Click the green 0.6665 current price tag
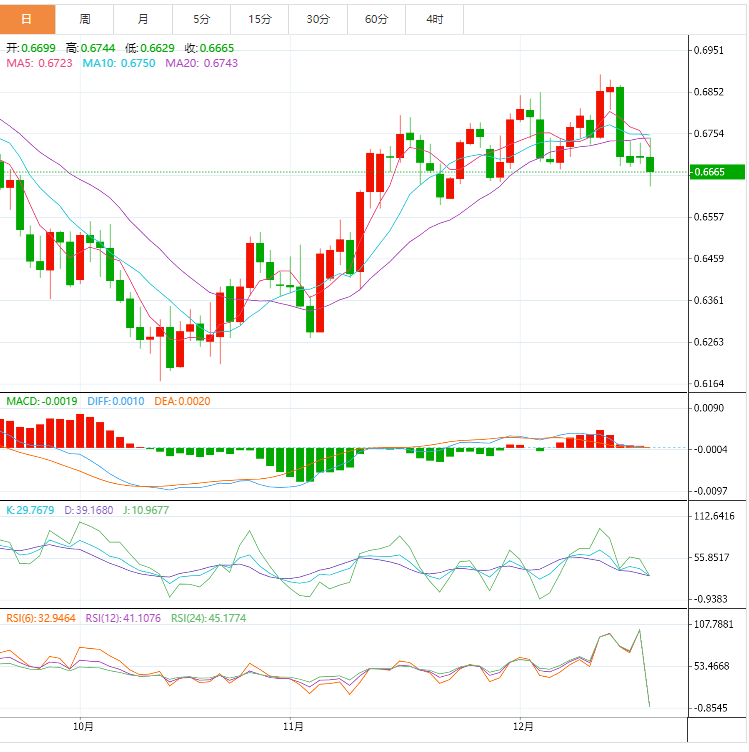 pyautogui.click(x=717, y=172)
